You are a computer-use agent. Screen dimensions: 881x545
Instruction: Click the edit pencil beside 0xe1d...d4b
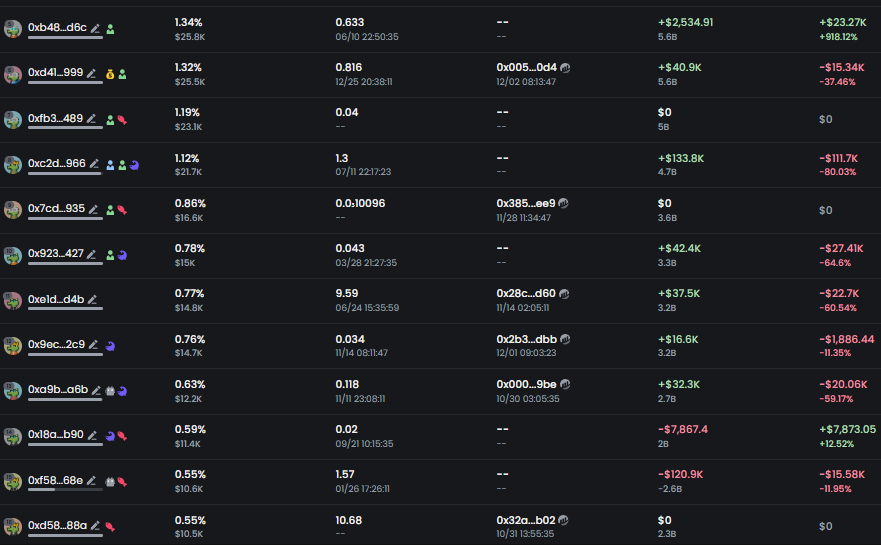(93, 300)
